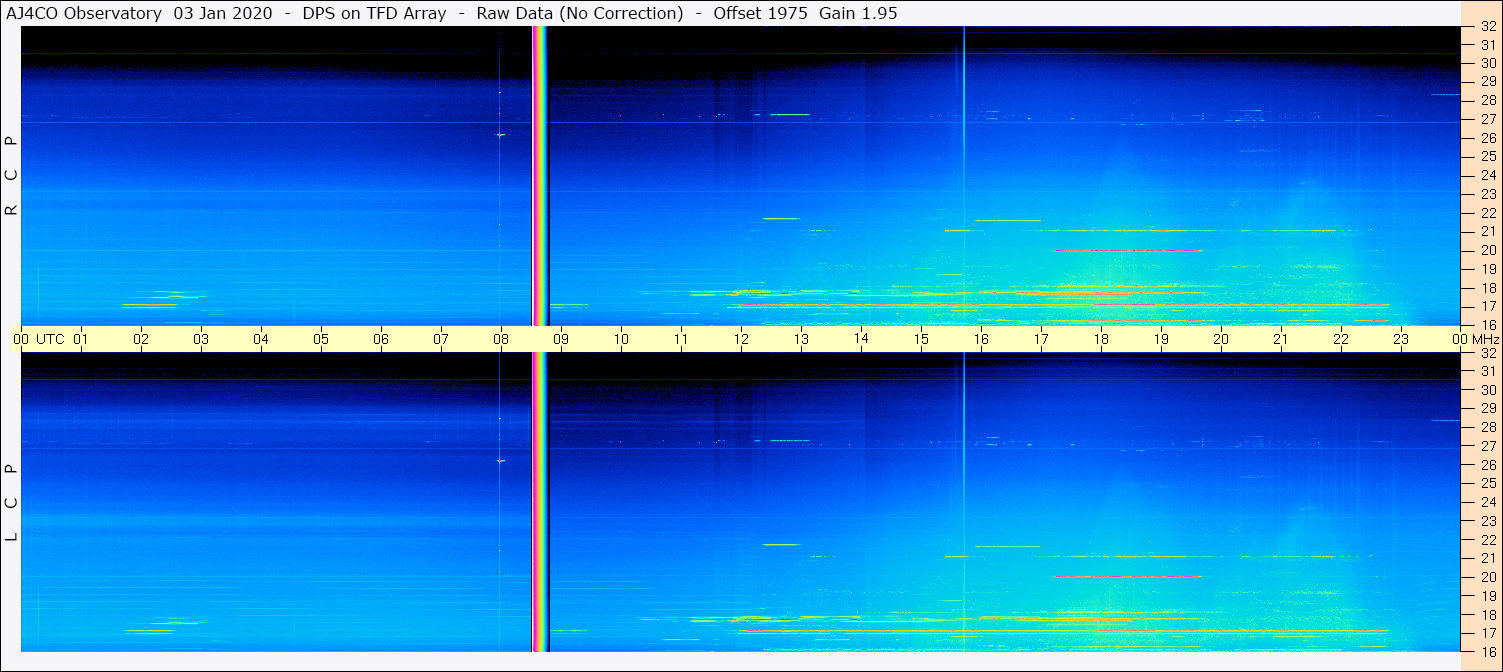Click hour 11 on the UTC time axis
1503x672 pixels.
coord(681,339)
